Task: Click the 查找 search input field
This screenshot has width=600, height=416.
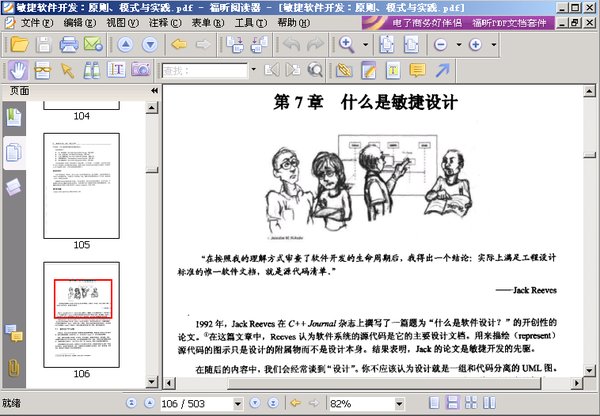Action: (205, 70)
